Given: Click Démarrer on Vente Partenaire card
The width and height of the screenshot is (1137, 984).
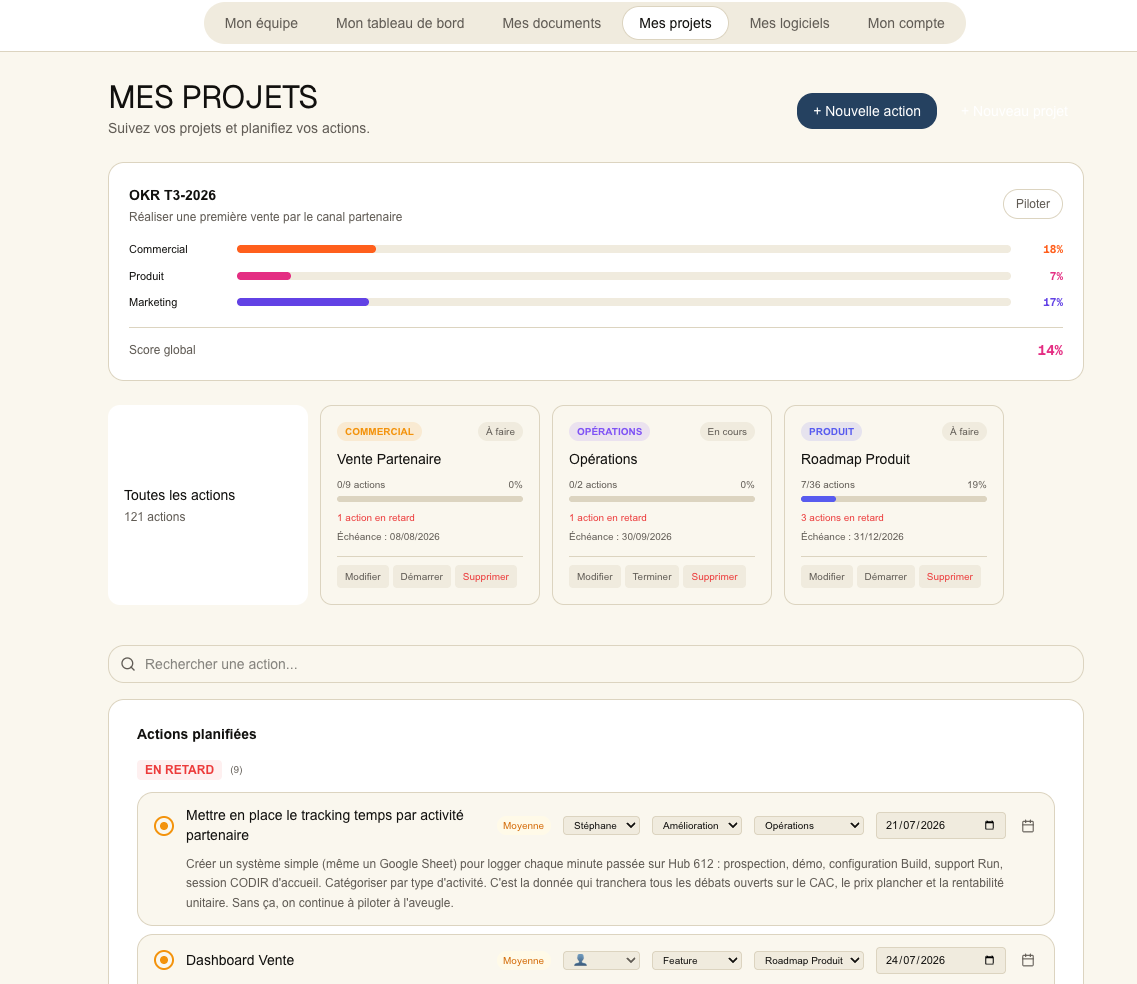Looking at the screenshot, I should 421,576.
